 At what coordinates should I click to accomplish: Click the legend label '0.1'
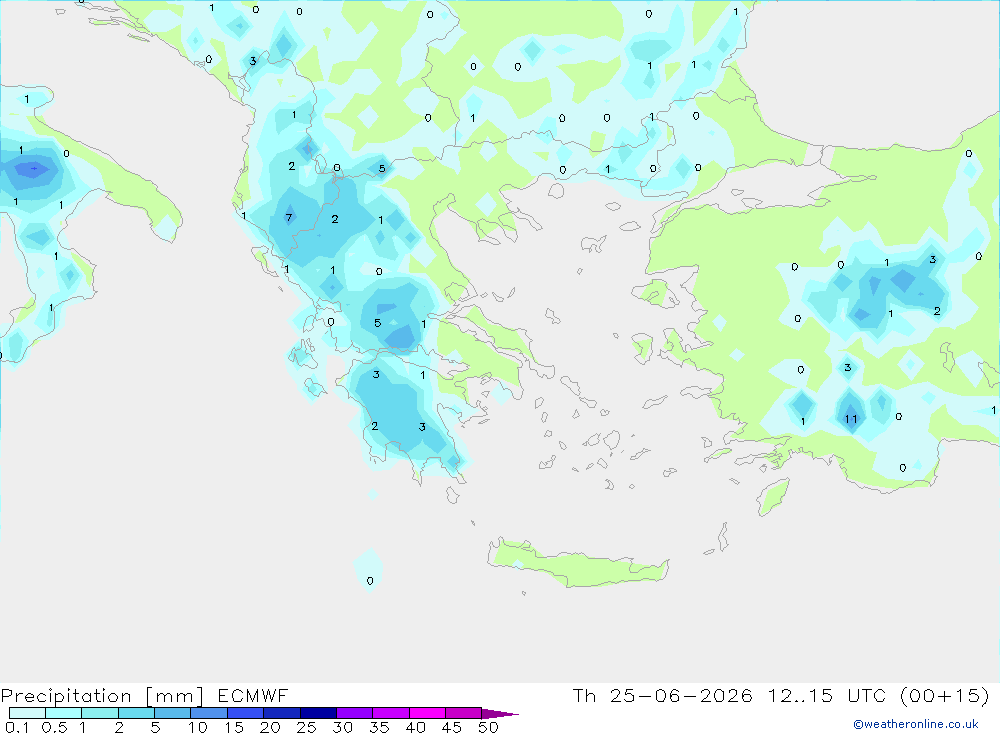click(17, 727)
